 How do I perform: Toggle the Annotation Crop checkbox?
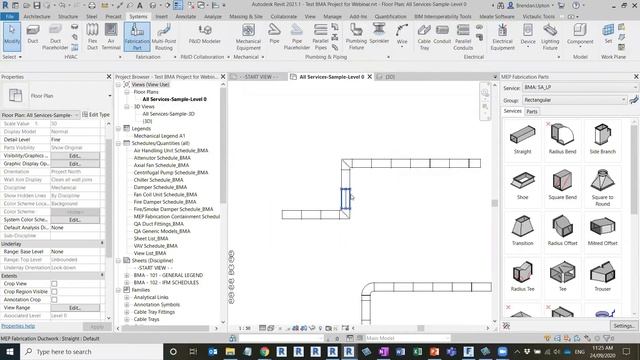pyautogui.click(x=54, y=300)
